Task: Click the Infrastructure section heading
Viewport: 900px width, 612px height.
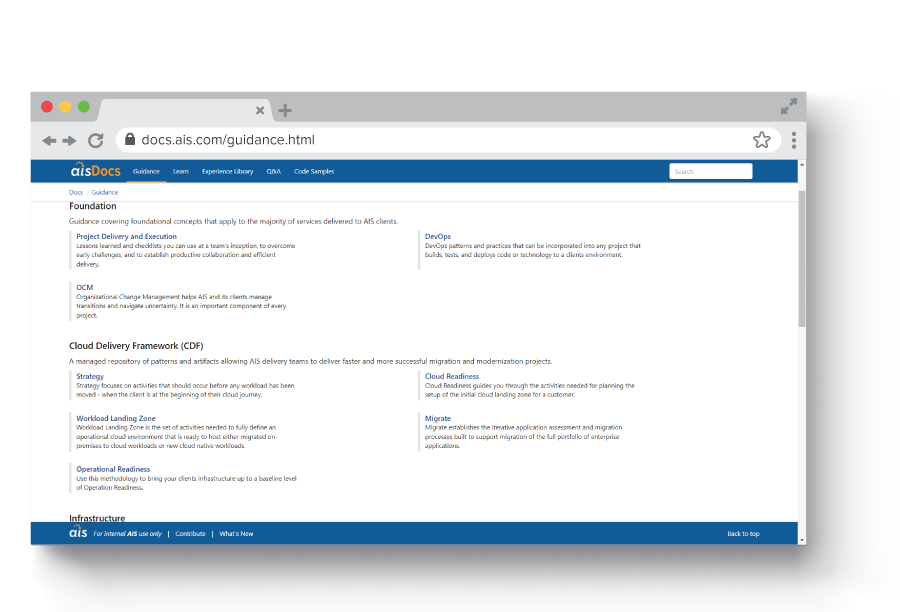Action: tap(97, 518)
